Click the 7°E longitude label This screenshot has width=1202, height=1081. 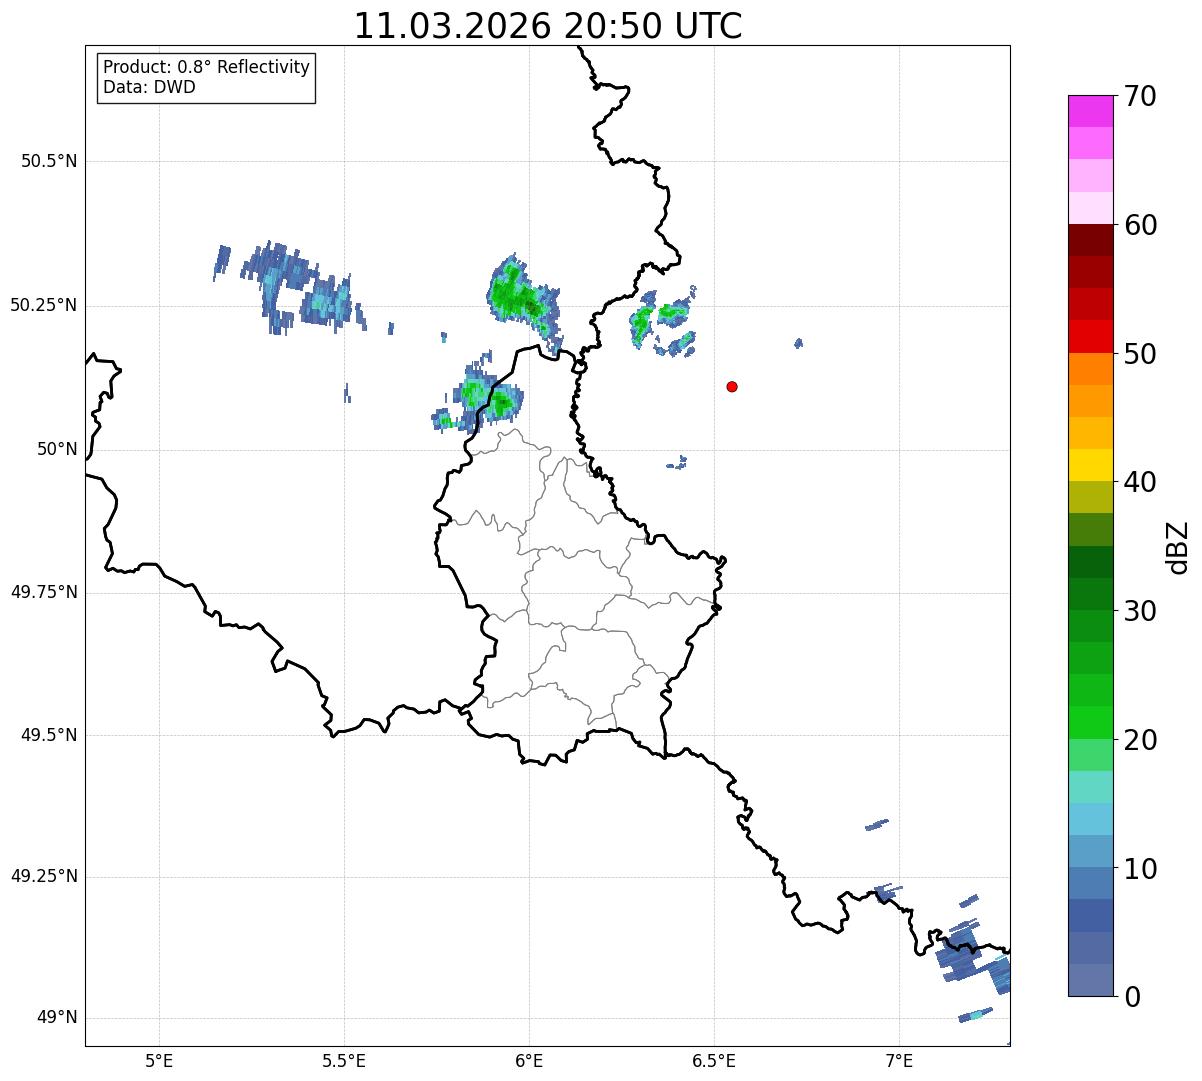click(899, 1060)
